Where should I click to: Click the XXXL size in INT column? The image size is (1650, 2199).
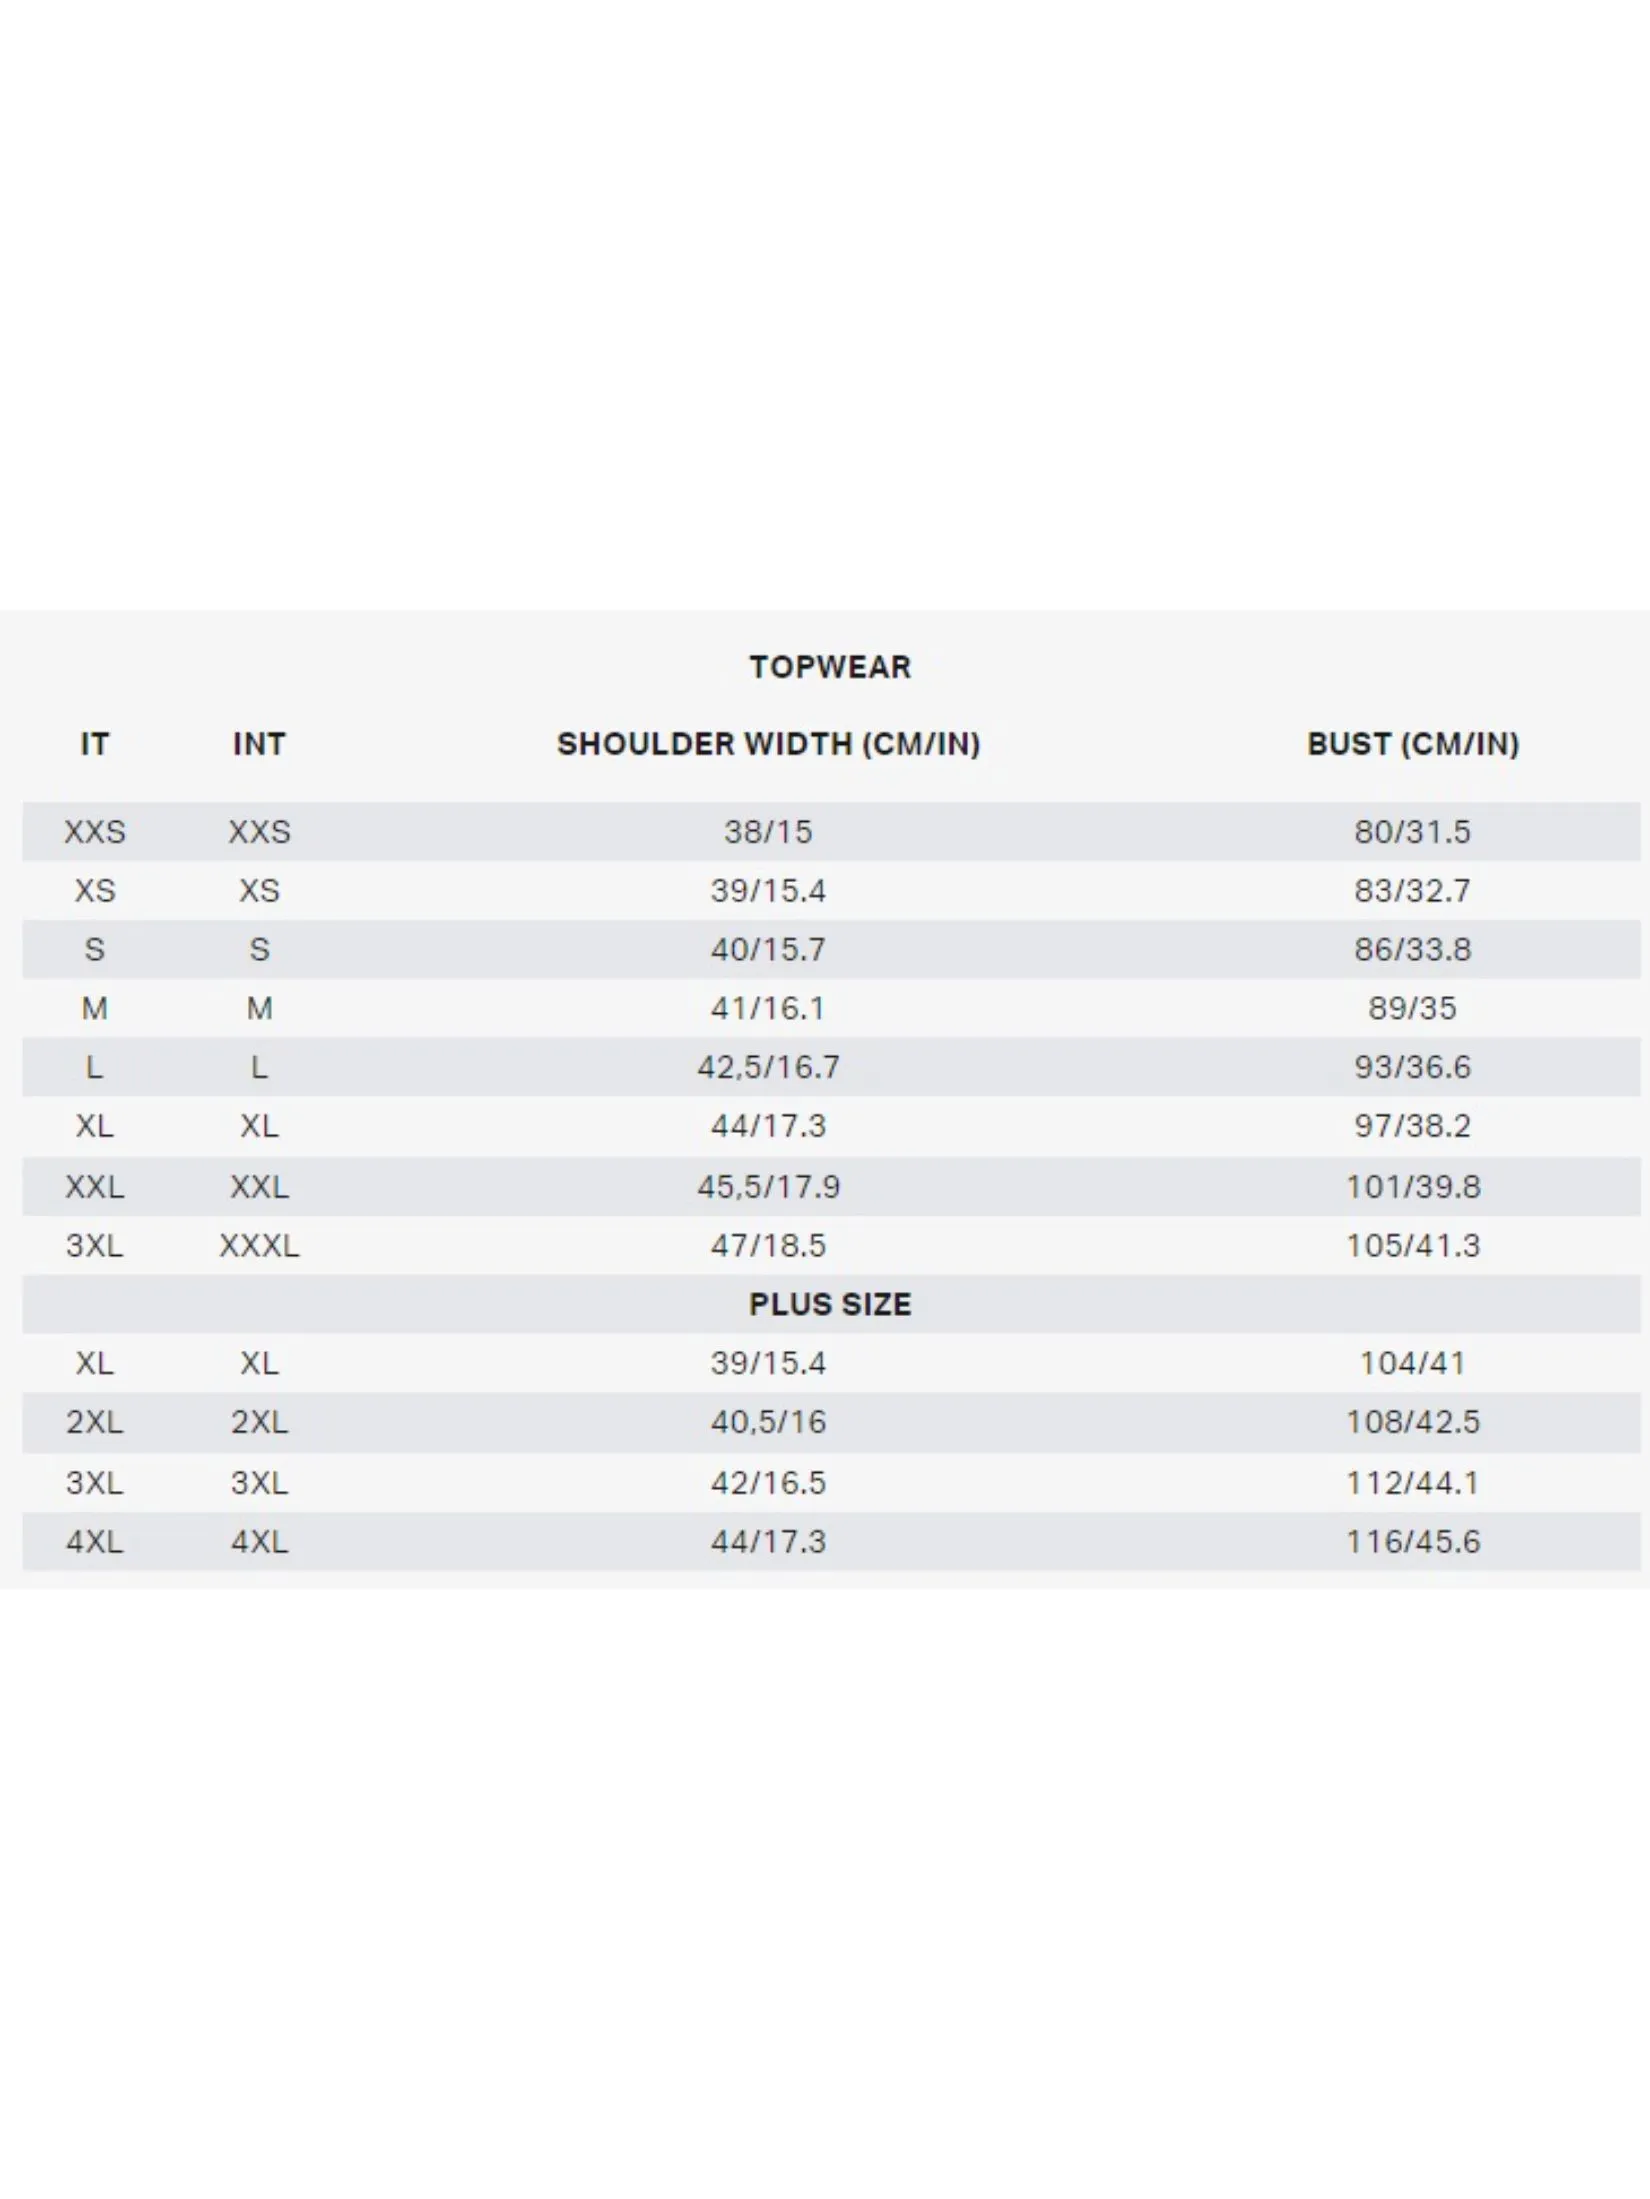259,1246
